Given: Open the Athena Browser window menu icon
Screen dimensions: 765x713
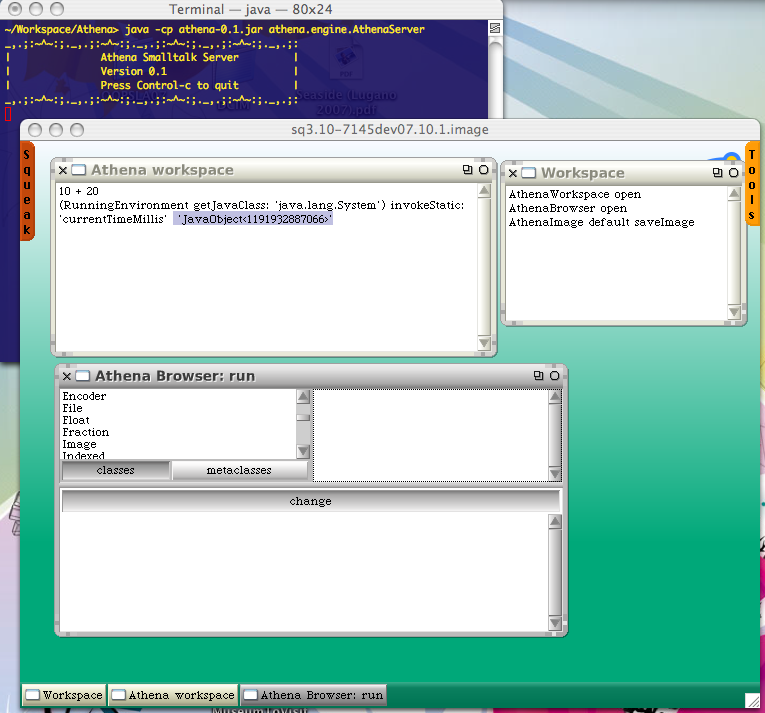Looking at the screenshot, I should tap(83, 376).
